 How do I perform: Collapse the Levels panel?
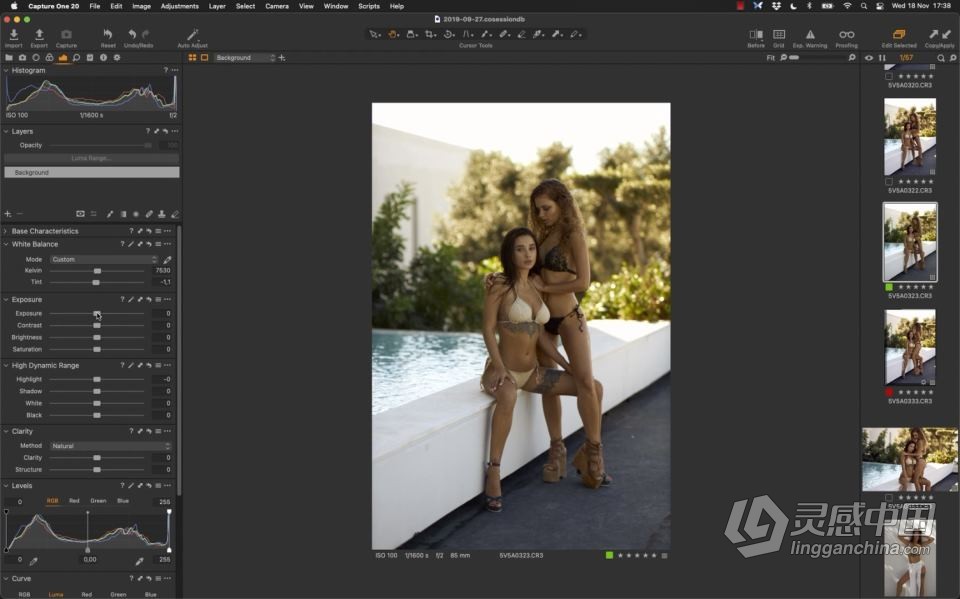coord(6,485)
